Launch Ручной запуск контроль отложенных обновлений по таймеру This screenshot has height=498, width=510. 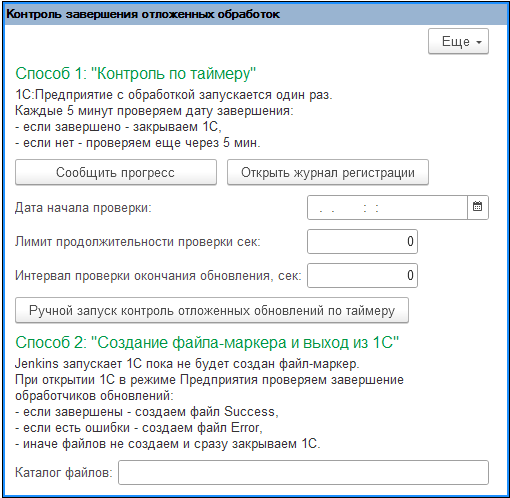(212, 310)
